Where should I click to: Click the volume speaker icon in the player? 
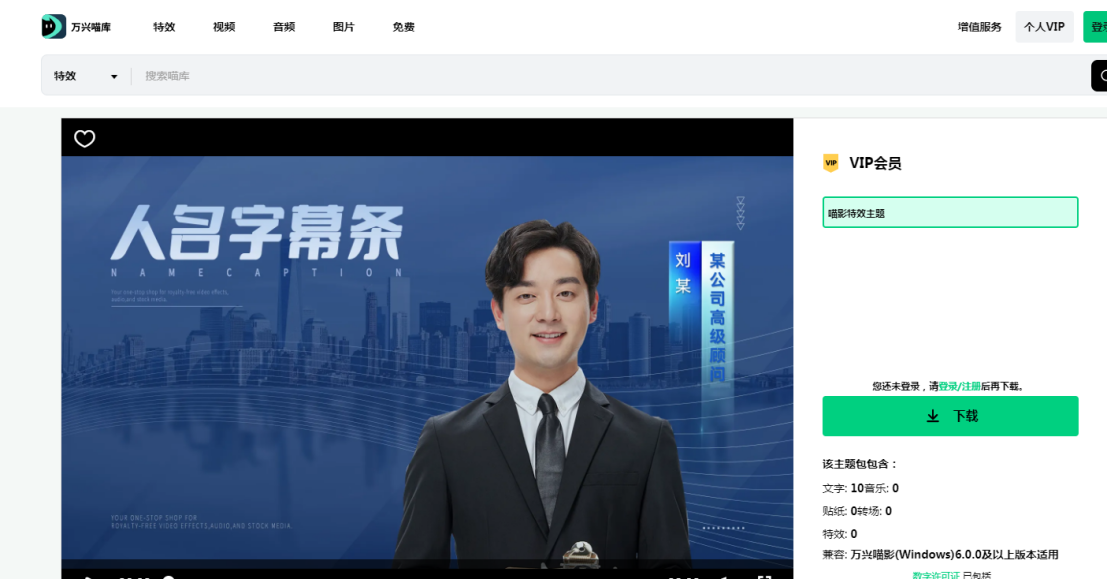(724, 576)
